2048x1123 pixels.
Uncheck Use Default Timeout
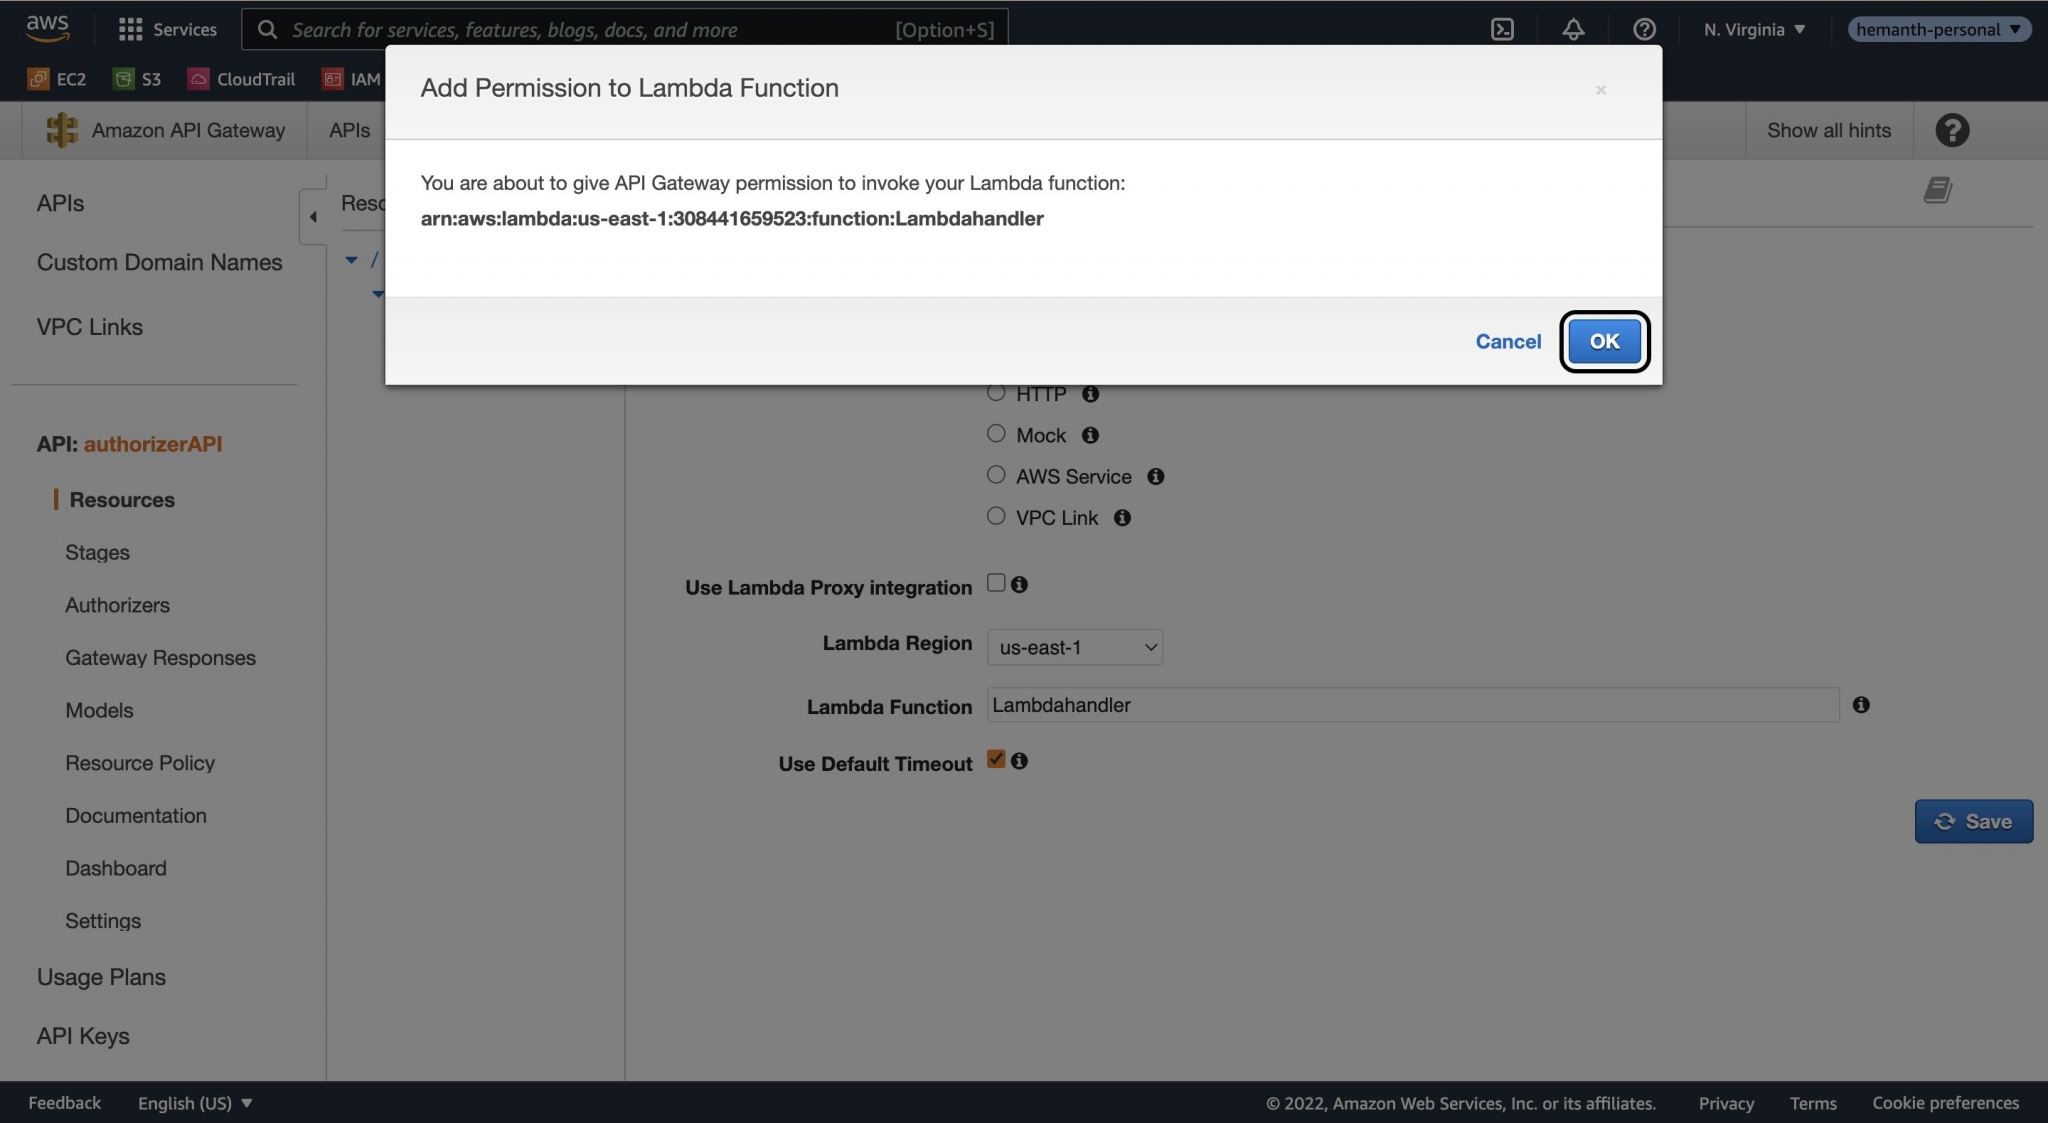(996, 759)
